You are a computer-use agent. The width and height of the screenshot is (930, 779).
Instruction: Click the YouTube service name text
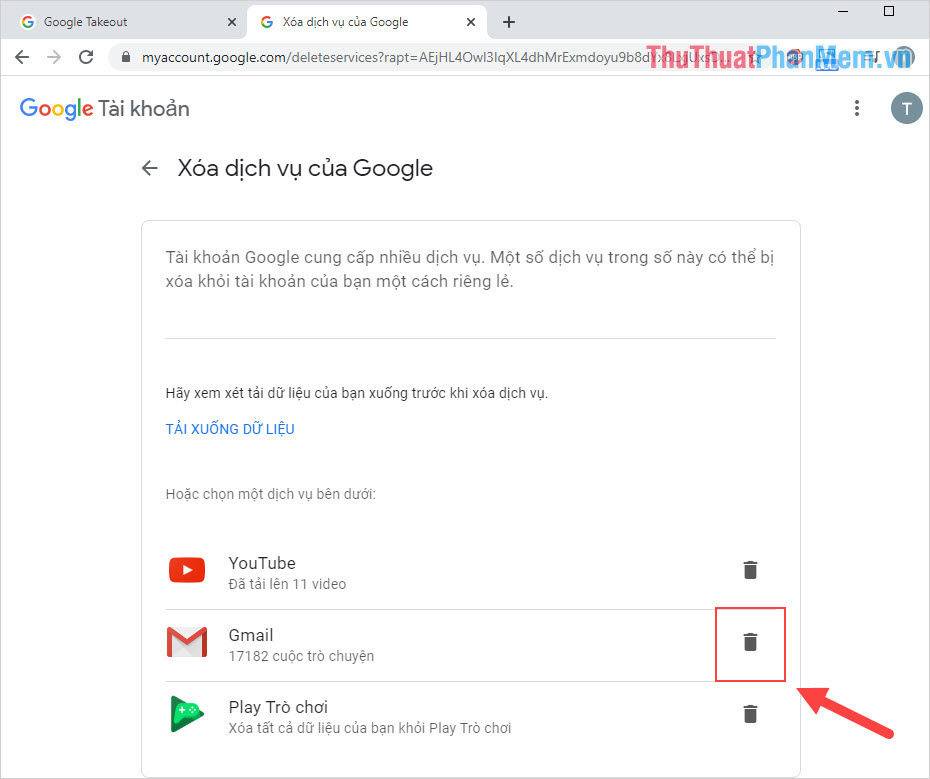tap(262, 563)
